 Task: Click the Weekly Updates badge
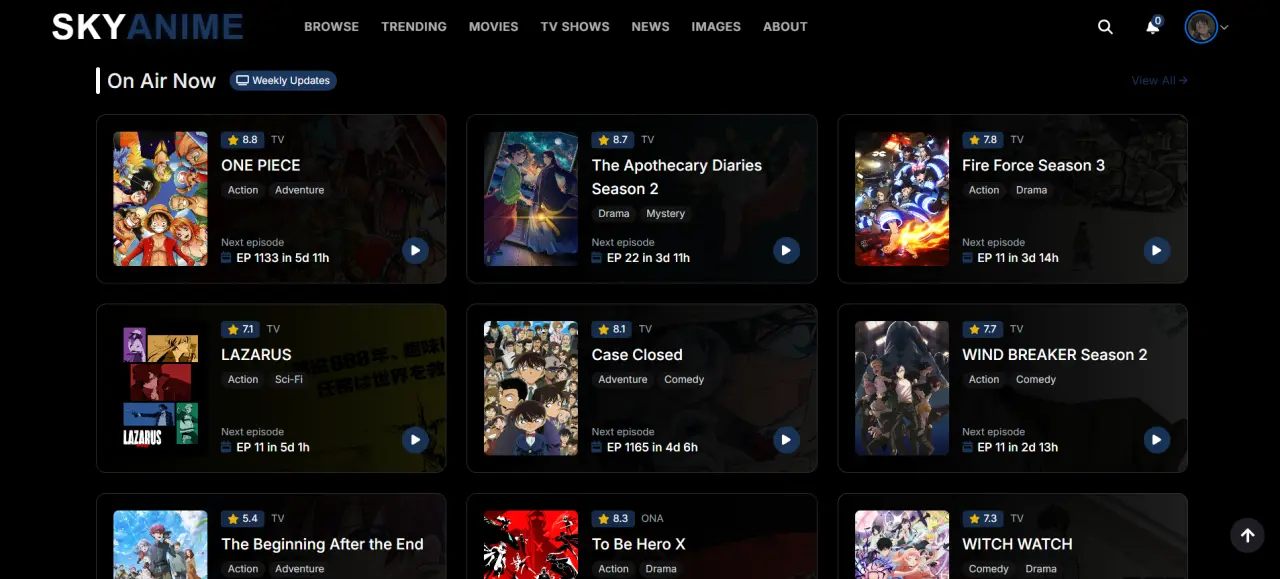point(283,81)
